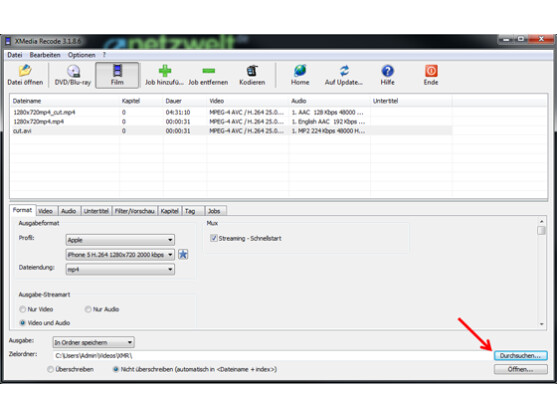This screenshot has width=557, height=418.
Task: Open the Optionen menu
Action: tap(82, 55)
